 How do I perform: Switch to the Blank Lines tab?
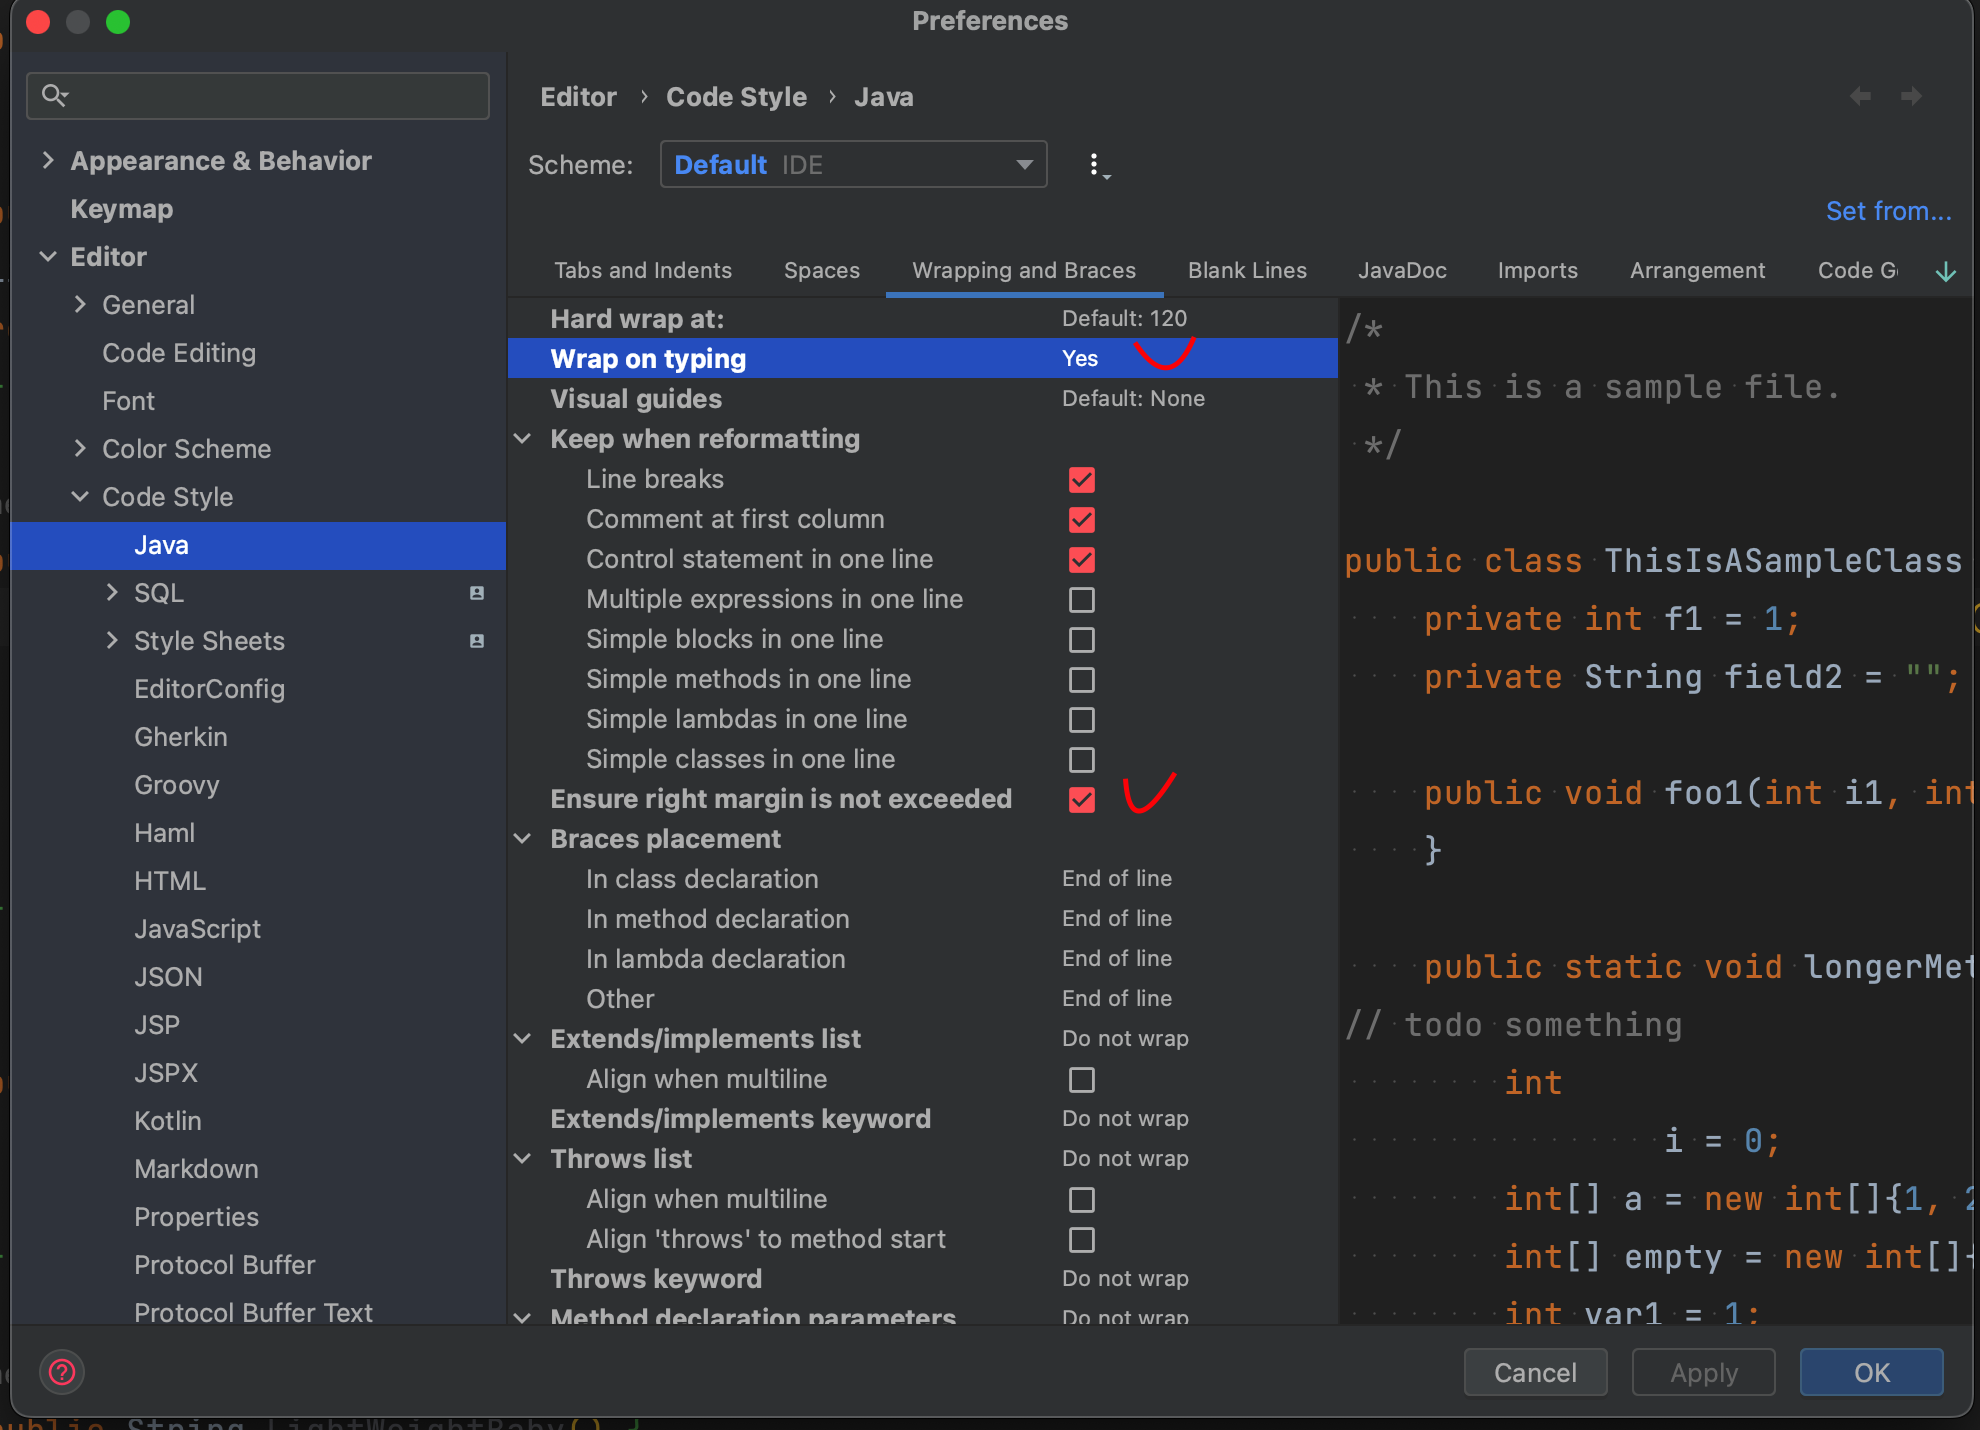(1246, 271)
